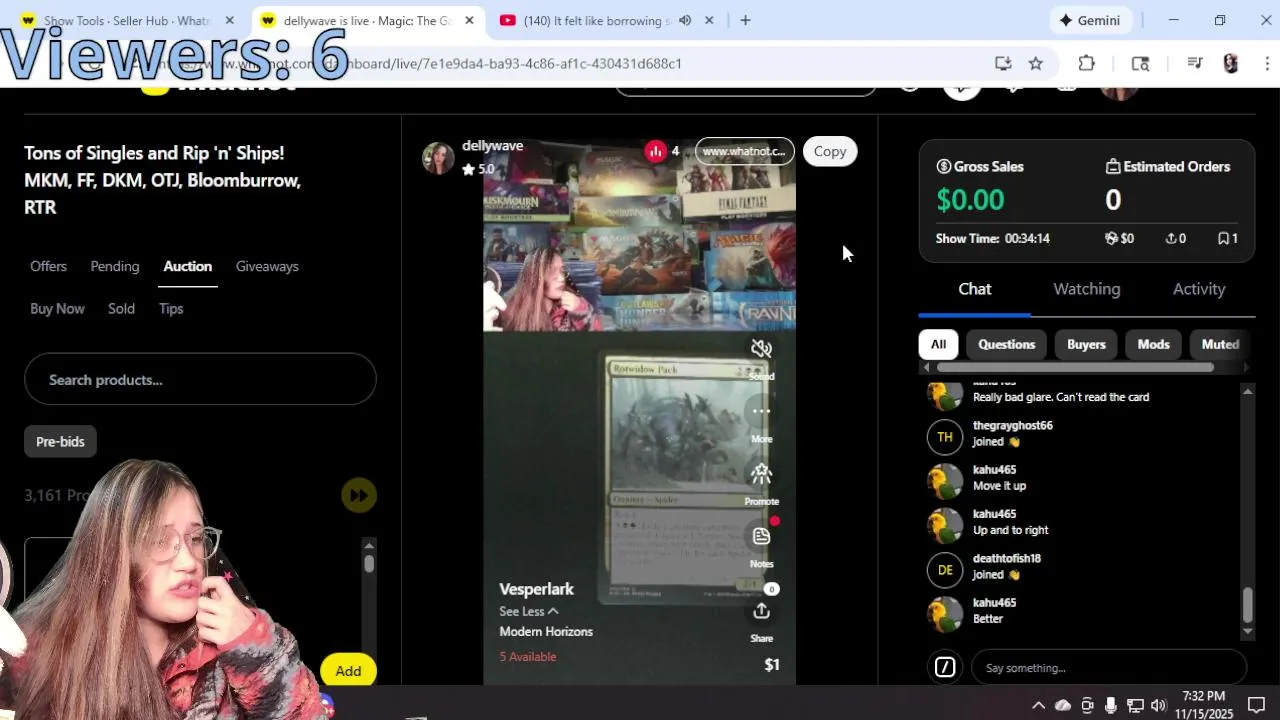Open the Giveaways tab
Image resolution: width=1280 pixels, height=720 pixels.
(267, 266)
